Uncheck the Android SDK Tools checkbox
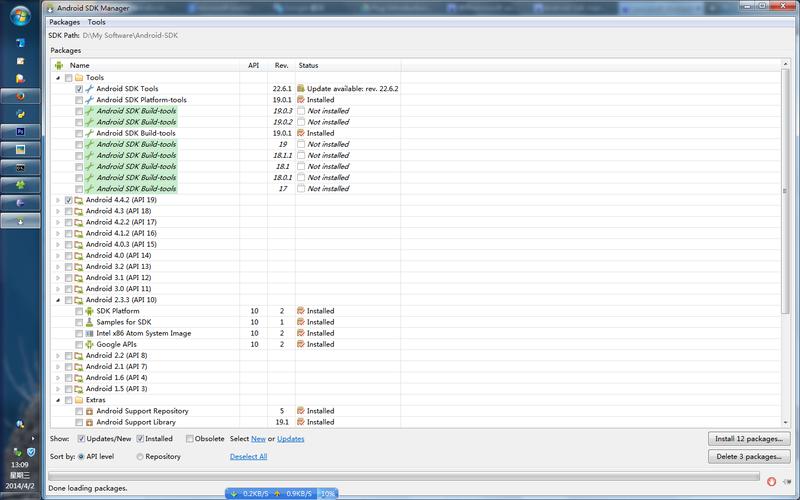 [79, 89]
